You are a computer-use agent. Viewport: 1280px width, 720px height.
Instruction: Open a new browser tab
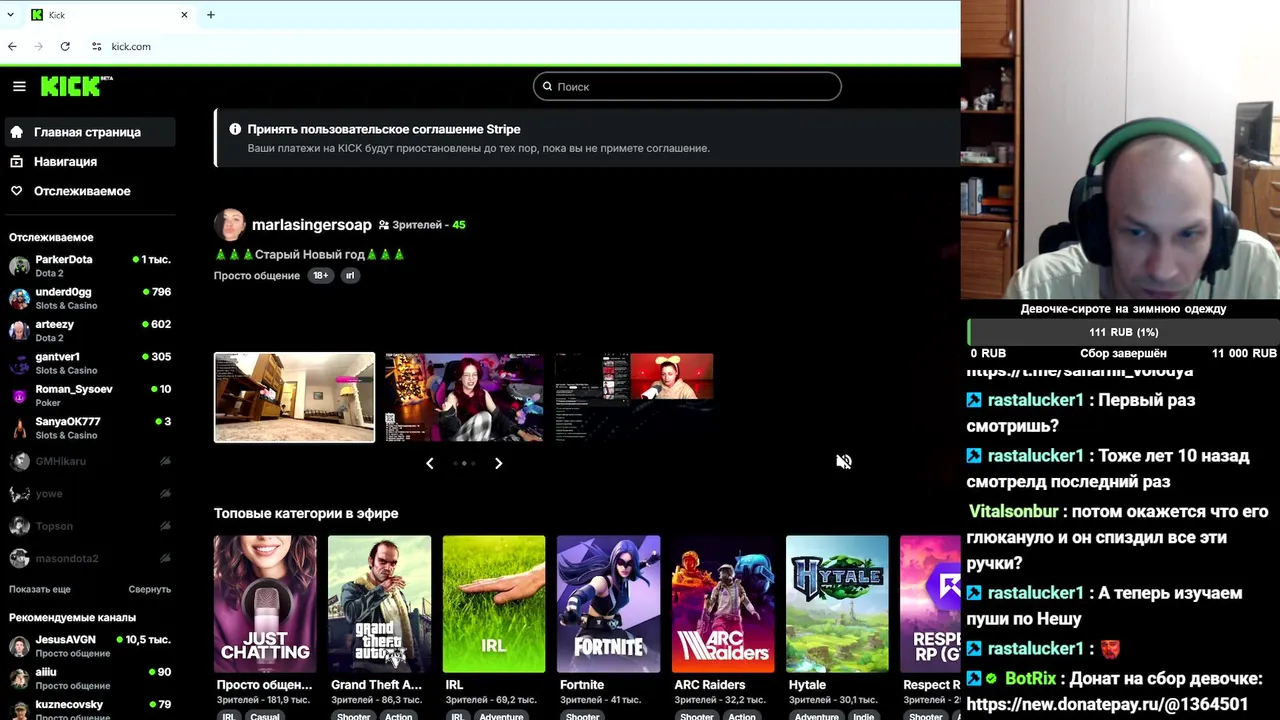tap(211, 15)
